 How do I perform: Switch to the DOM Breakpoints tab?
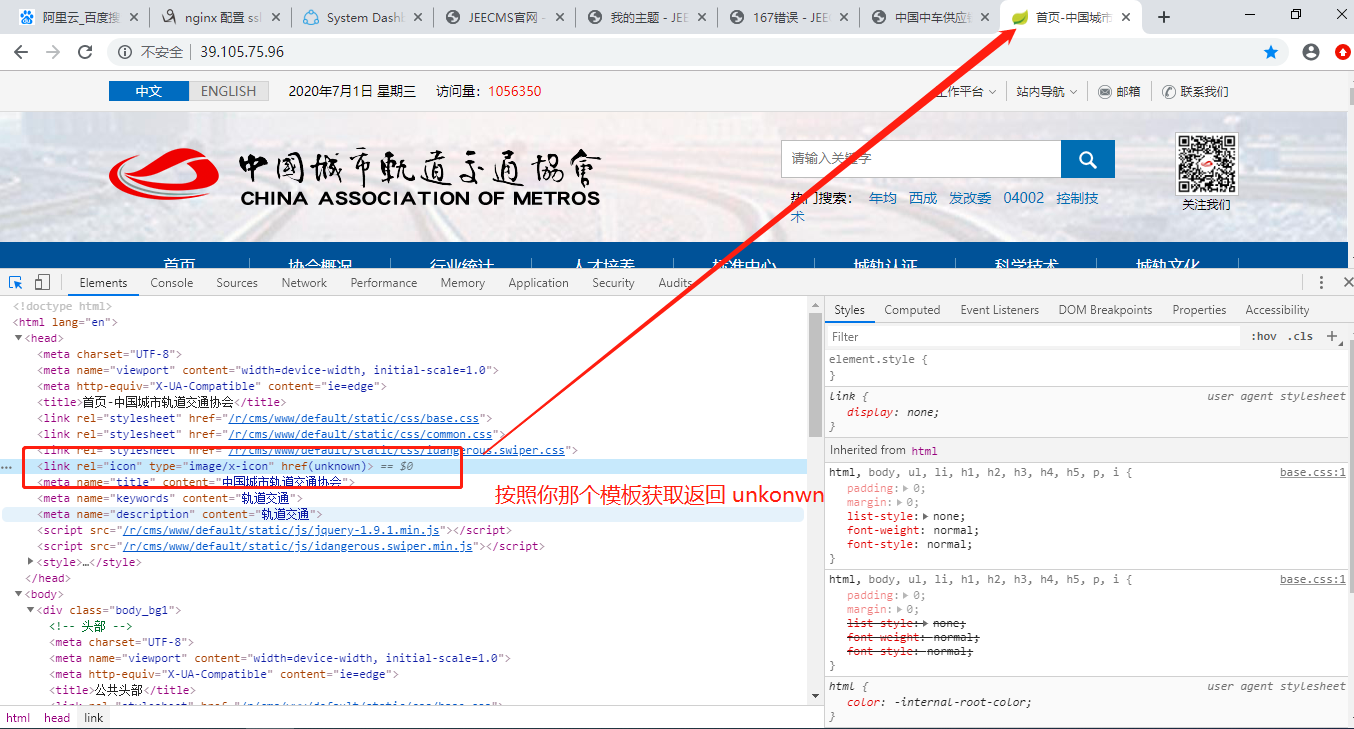click(1105, 310)
